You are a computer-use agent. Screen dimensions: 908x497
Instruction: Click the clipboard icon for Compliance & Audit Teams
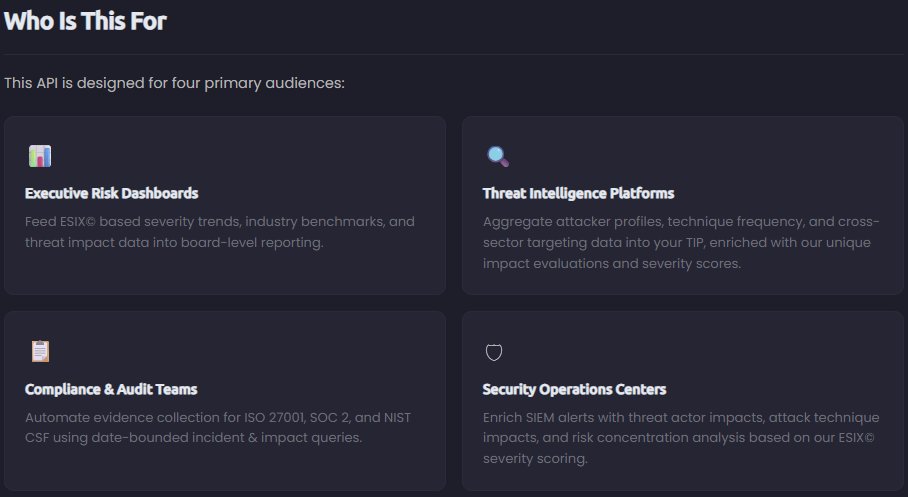point(41,351)
